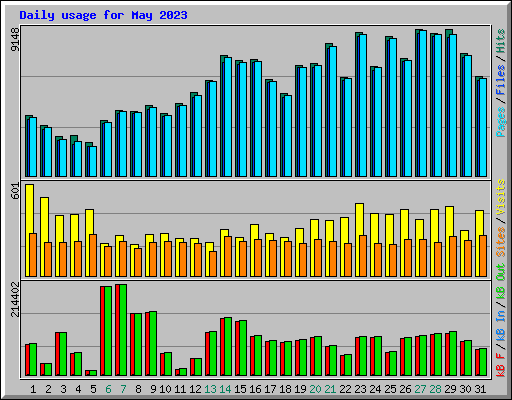Click the green kB bar for day 7
This screenshot has width=512, height=400.
[123, 330]
